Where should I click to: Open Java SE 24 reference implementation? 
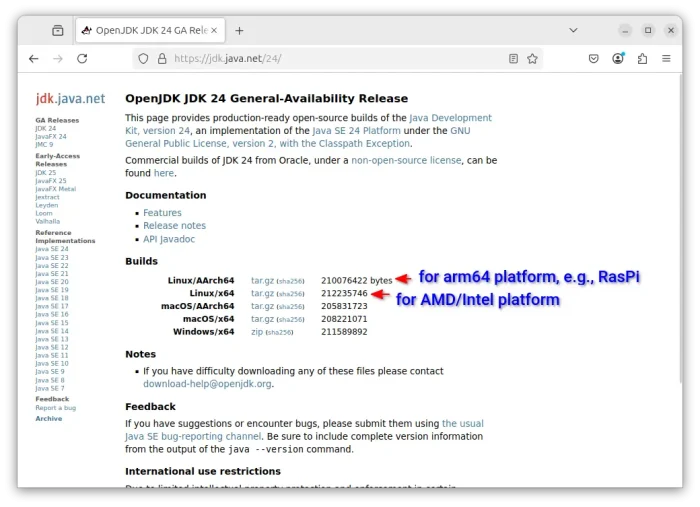pos(52,249)
